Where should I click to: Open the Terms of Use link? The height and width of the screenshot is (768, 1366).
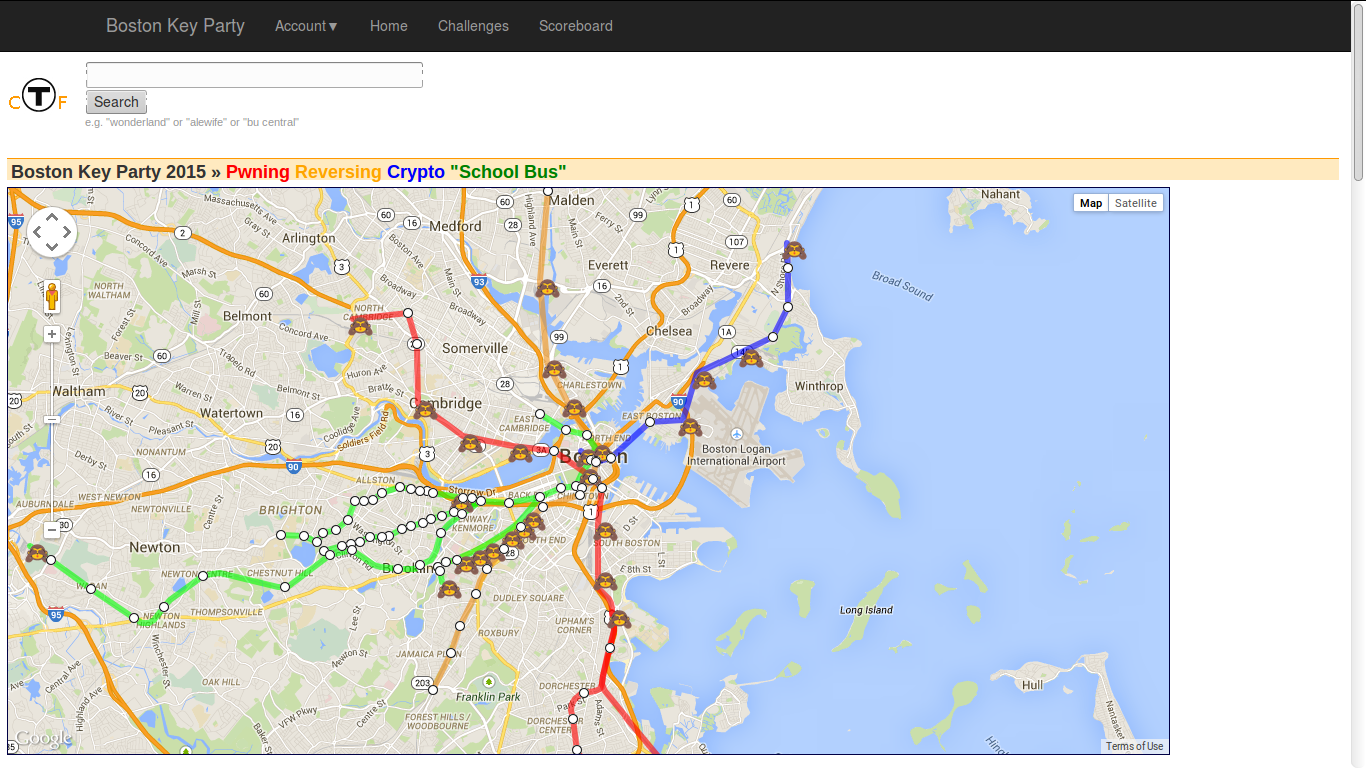click(x=1135, y=746)
